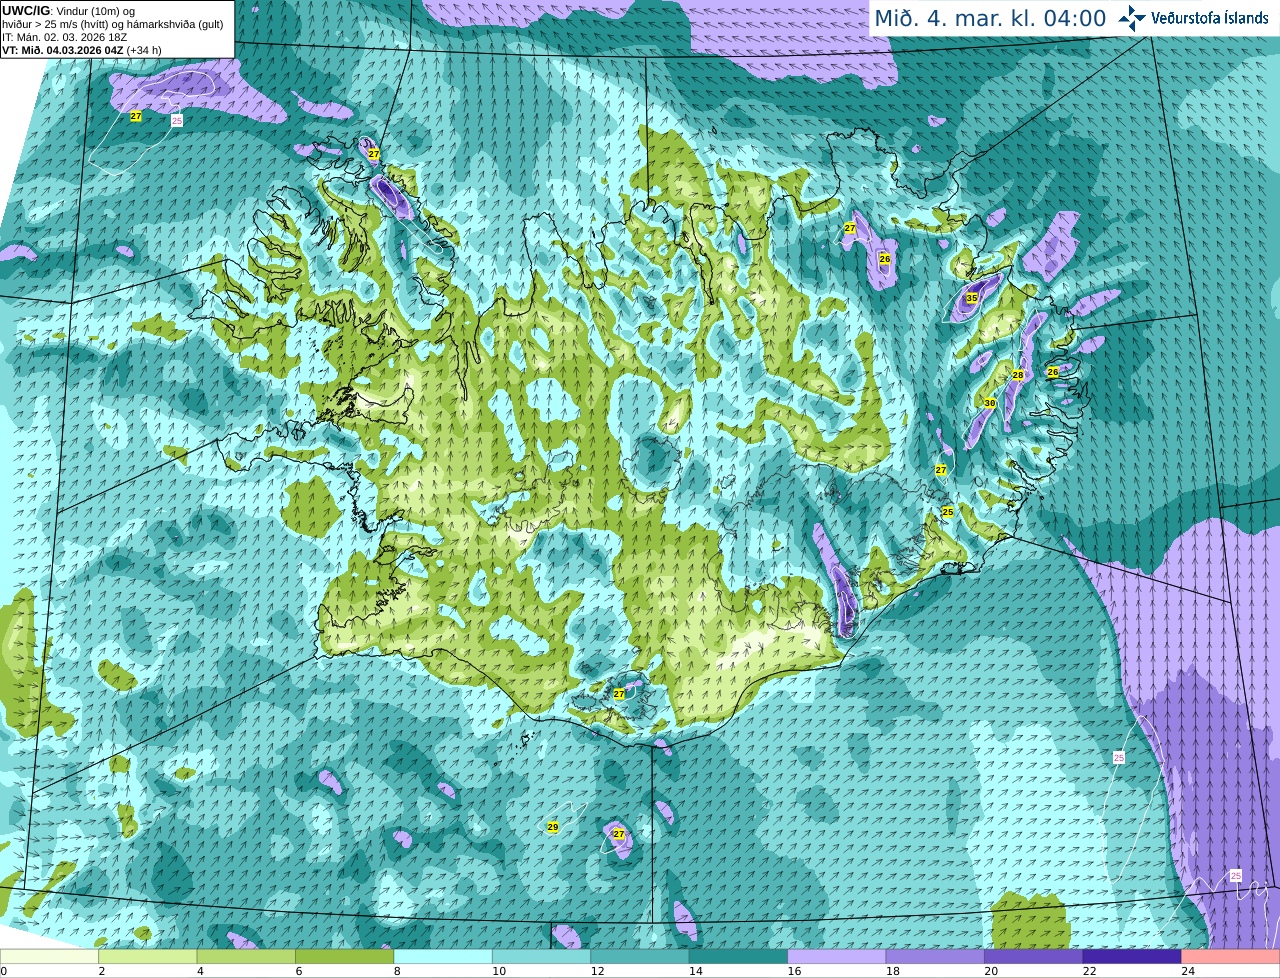Image resolution: width=1280 pixels, height=978 pixels.
Task: Click the '10' value on the wind scale
Action: tap(499, 971)
